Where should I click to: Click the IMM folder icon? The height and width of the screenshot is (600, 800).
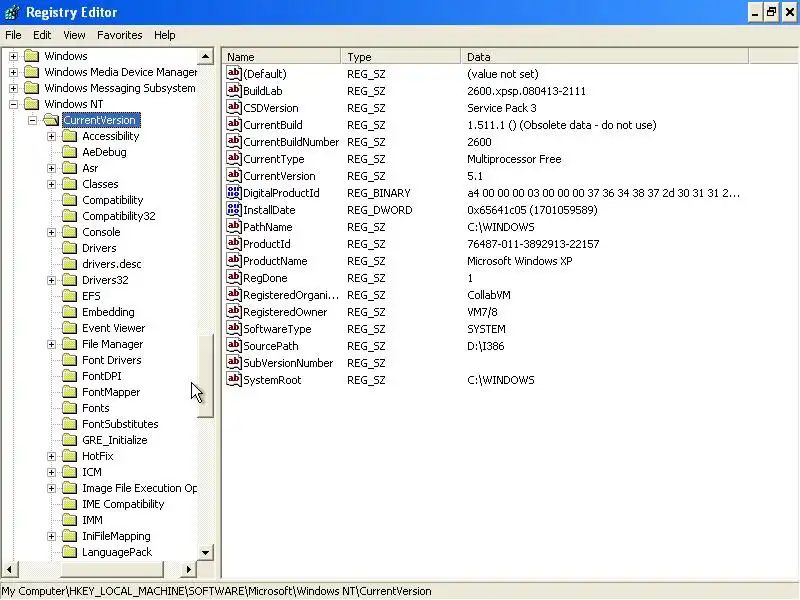coord(69,520)
